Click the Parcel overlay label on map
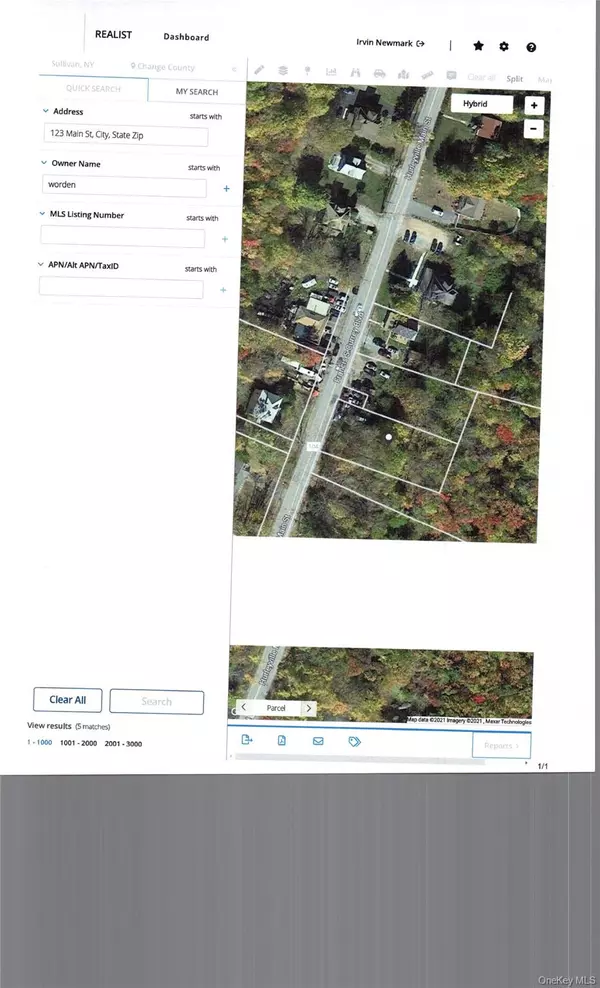This screenshot has height=988, width=600. (276, 708)
